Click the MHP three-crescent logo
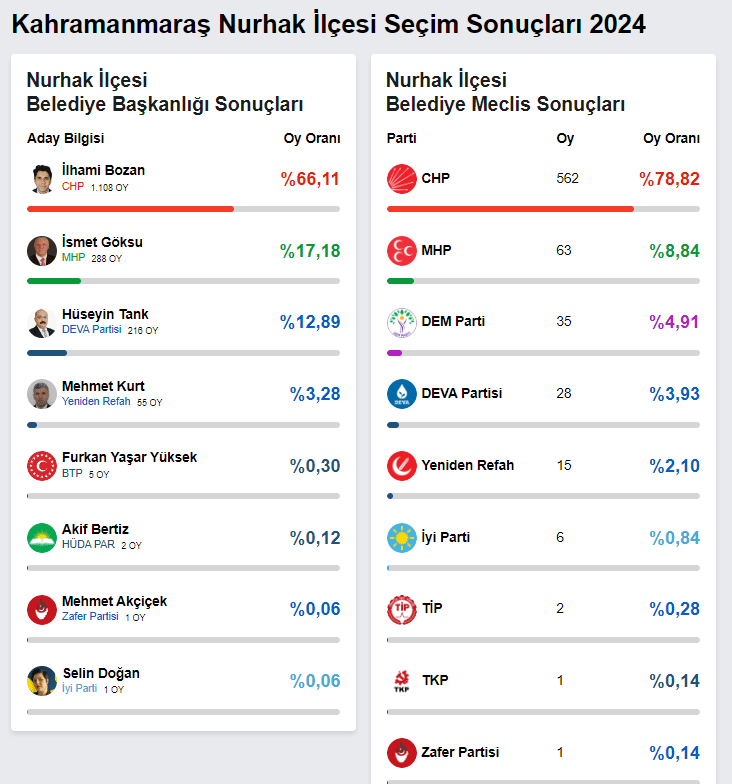The height and width of the screenshot is (784, 732). point(401,251)
